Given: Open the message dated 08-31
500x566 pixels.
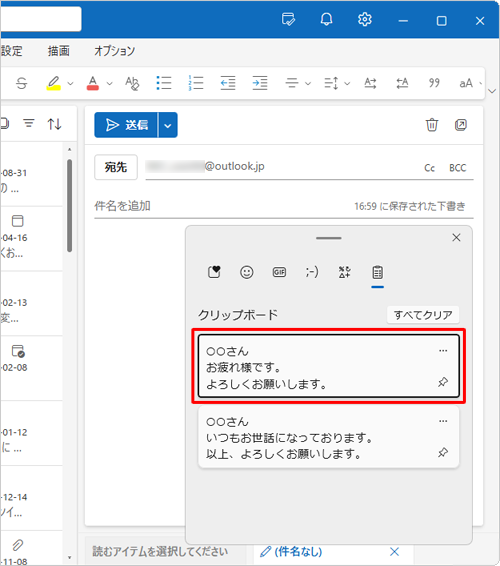Looking at the screenshot, I should [x=31, y=174].
